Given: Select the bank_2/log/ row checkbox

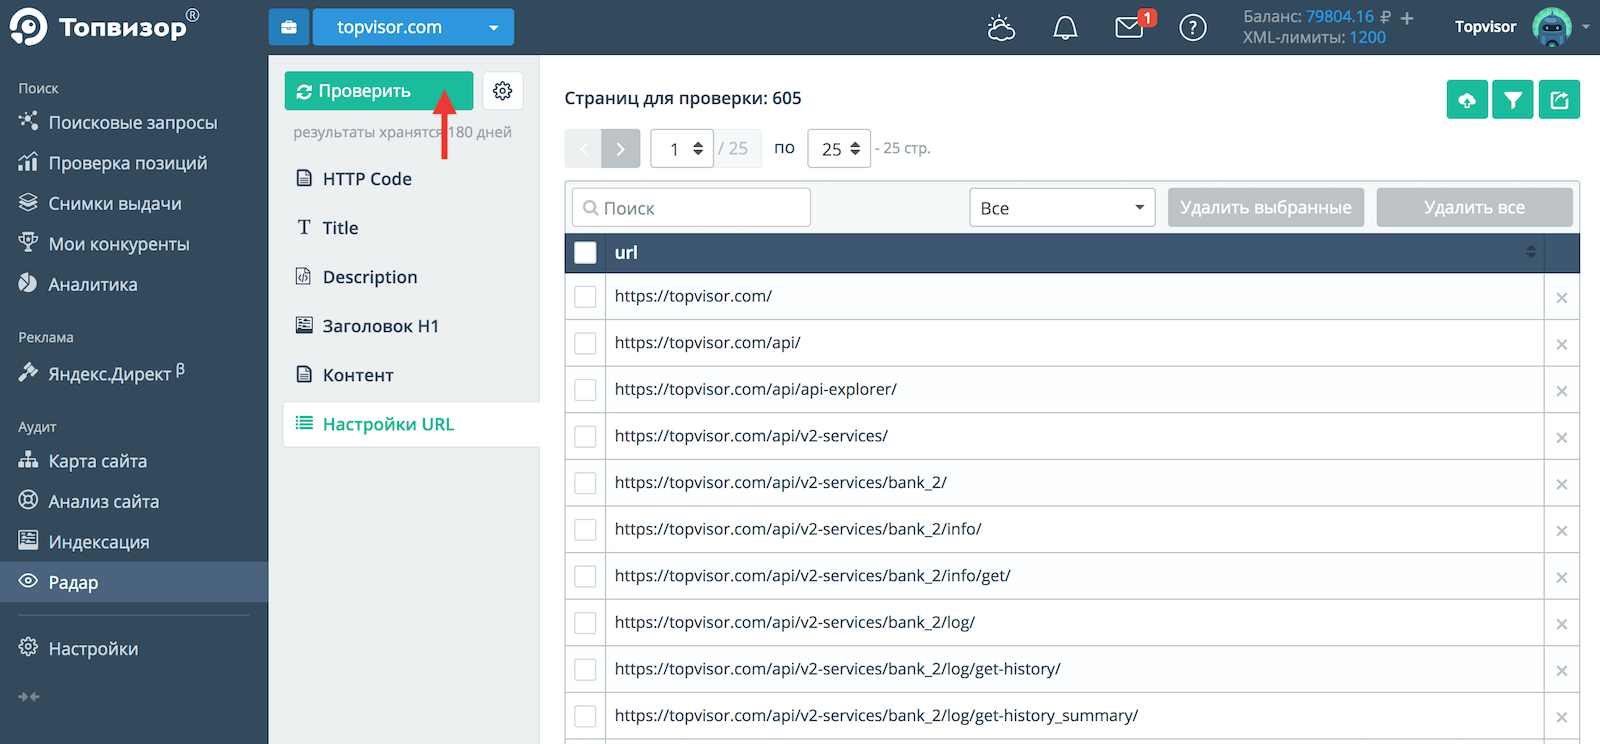Looking at the screenshot, I should click(x=586, y=623).
